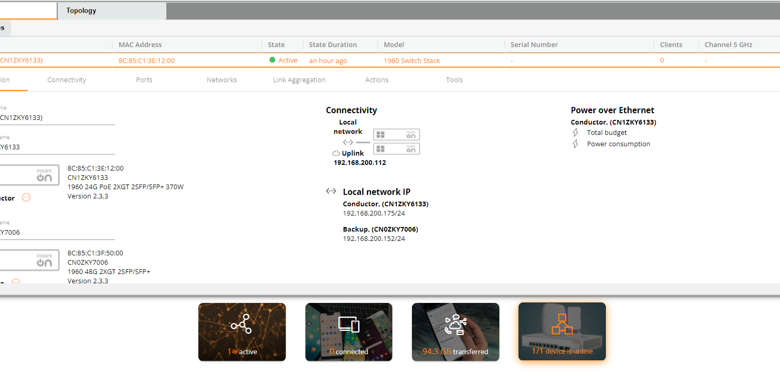Viewport: 780px width, 372px height.
Task: Click IP address 192.168.200.175/24
Action: pos(374,213)
